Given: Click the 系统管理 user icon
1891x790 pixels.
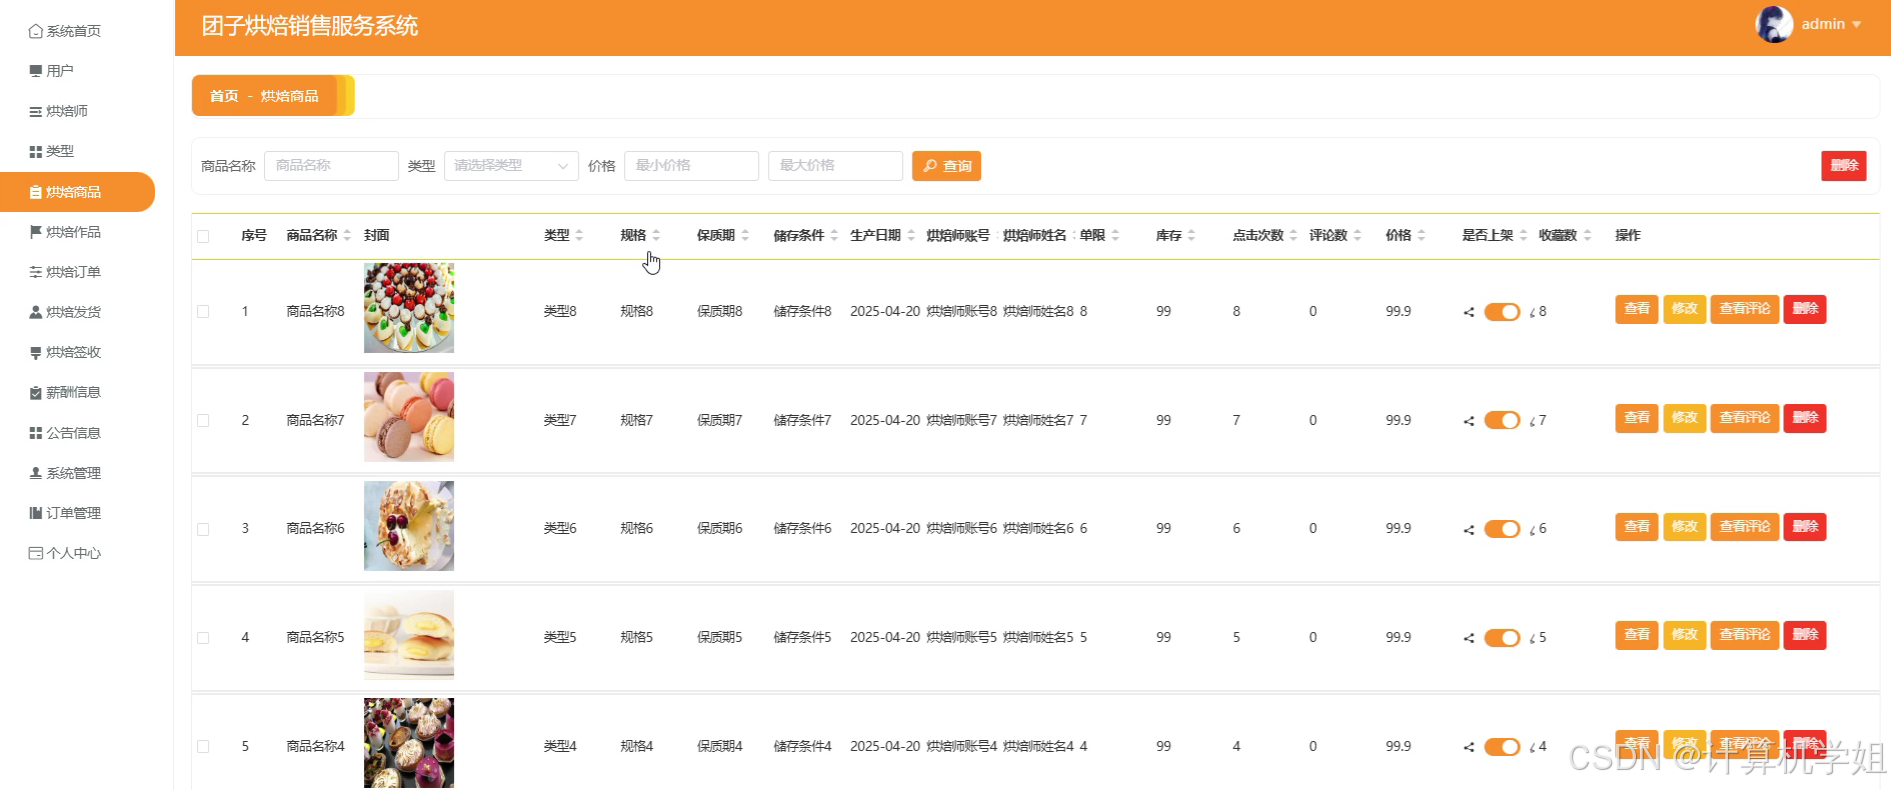Looking at the screenshot, I should [x=36, y=473].
